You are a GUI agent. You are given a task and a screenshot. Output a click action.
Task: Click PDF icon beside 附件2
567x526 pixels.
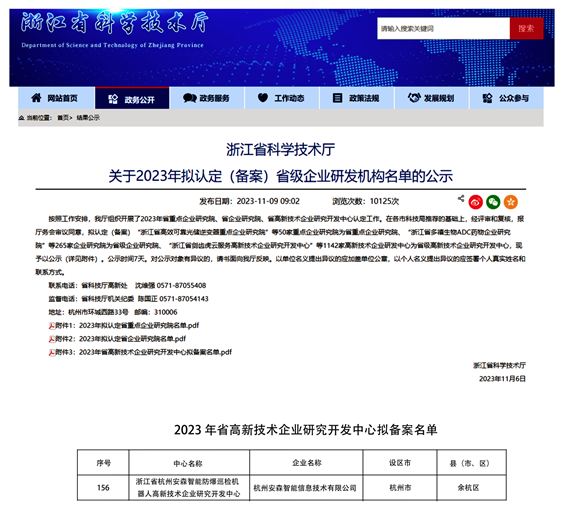tap(52, 339)
